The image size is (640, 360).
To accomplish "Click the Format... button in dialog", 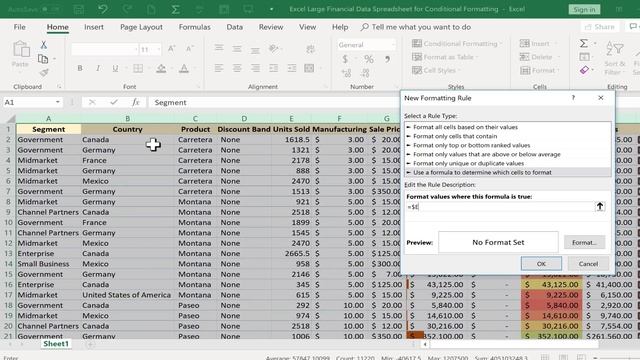I will click(x=584, y=242).
